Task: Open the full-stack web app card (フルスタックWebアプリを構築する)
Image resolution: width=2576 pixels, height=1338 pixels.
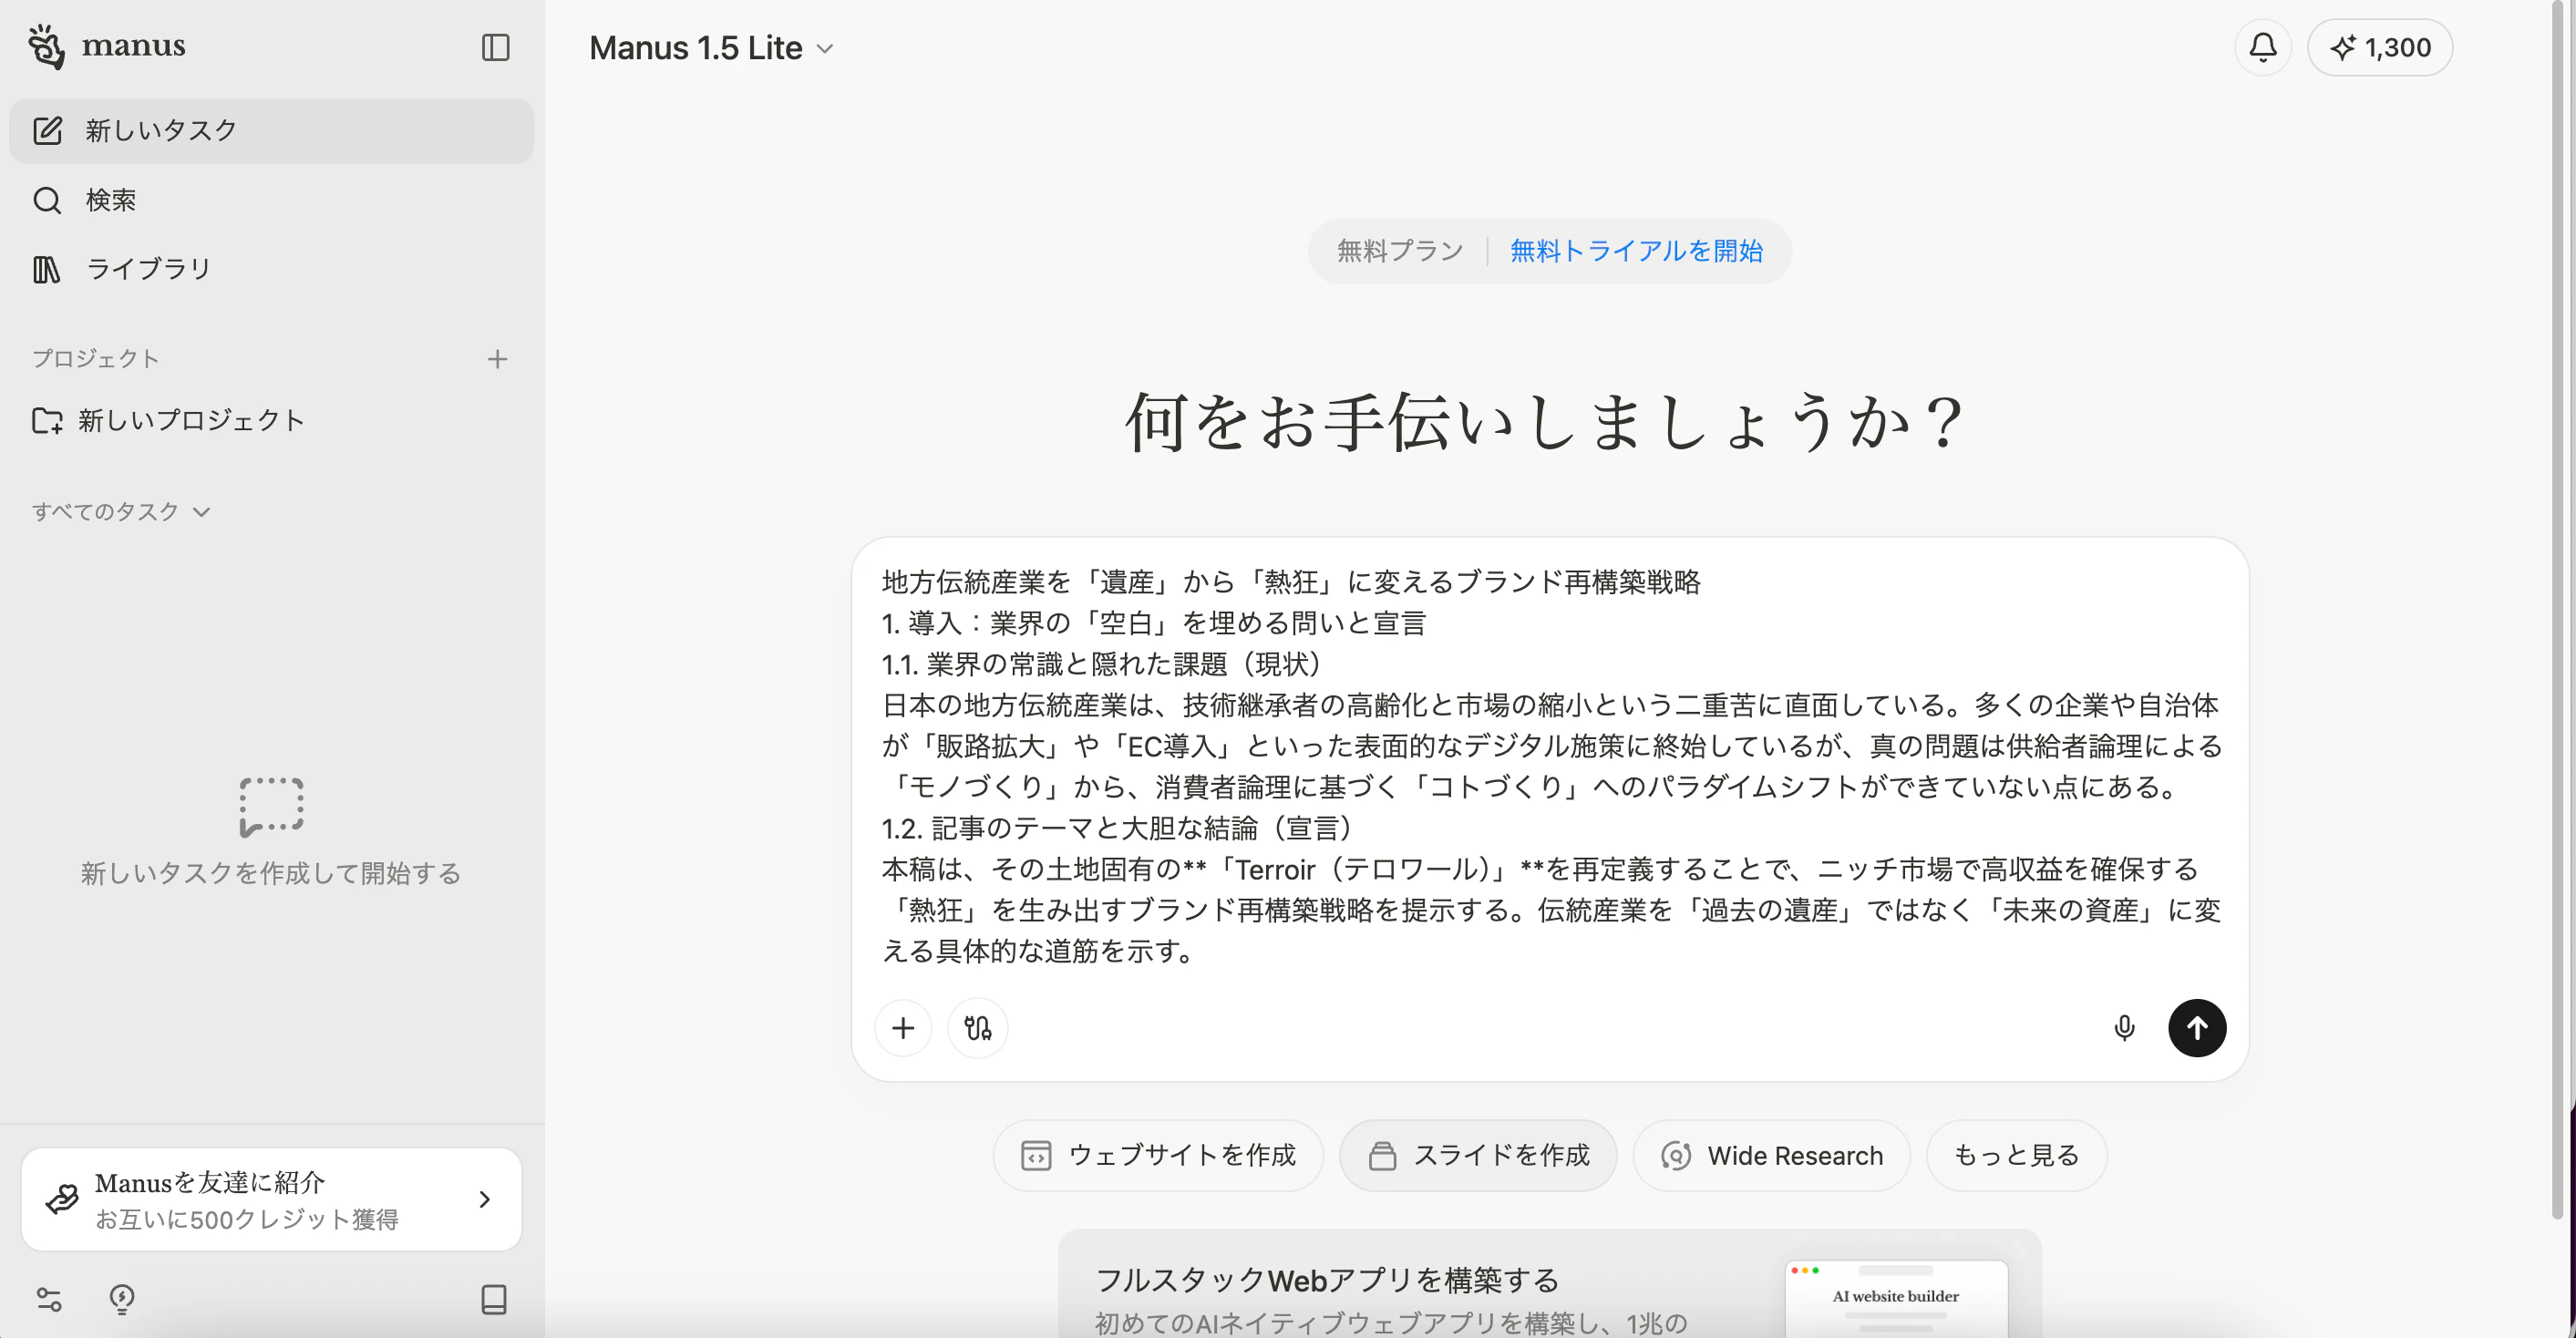Action: [1550, 1285]
